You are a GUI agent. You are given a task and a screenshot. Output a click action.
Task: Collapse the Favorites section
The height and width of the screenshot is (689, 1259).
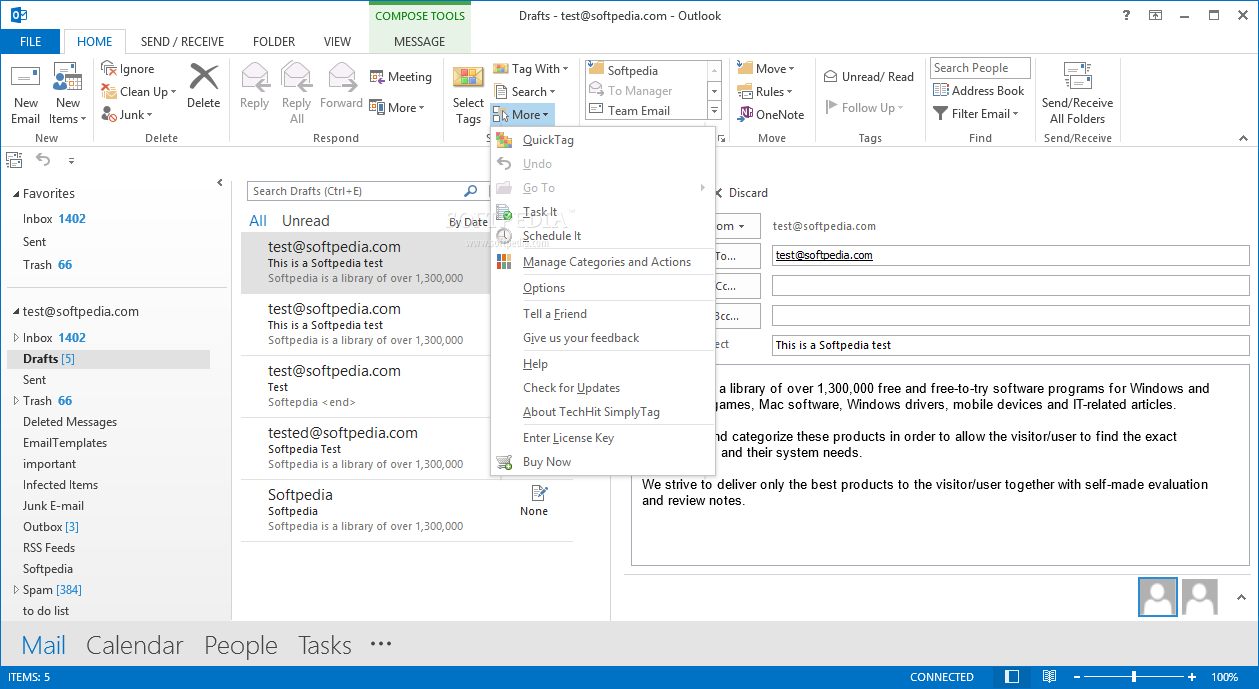[x=14, y=194]
